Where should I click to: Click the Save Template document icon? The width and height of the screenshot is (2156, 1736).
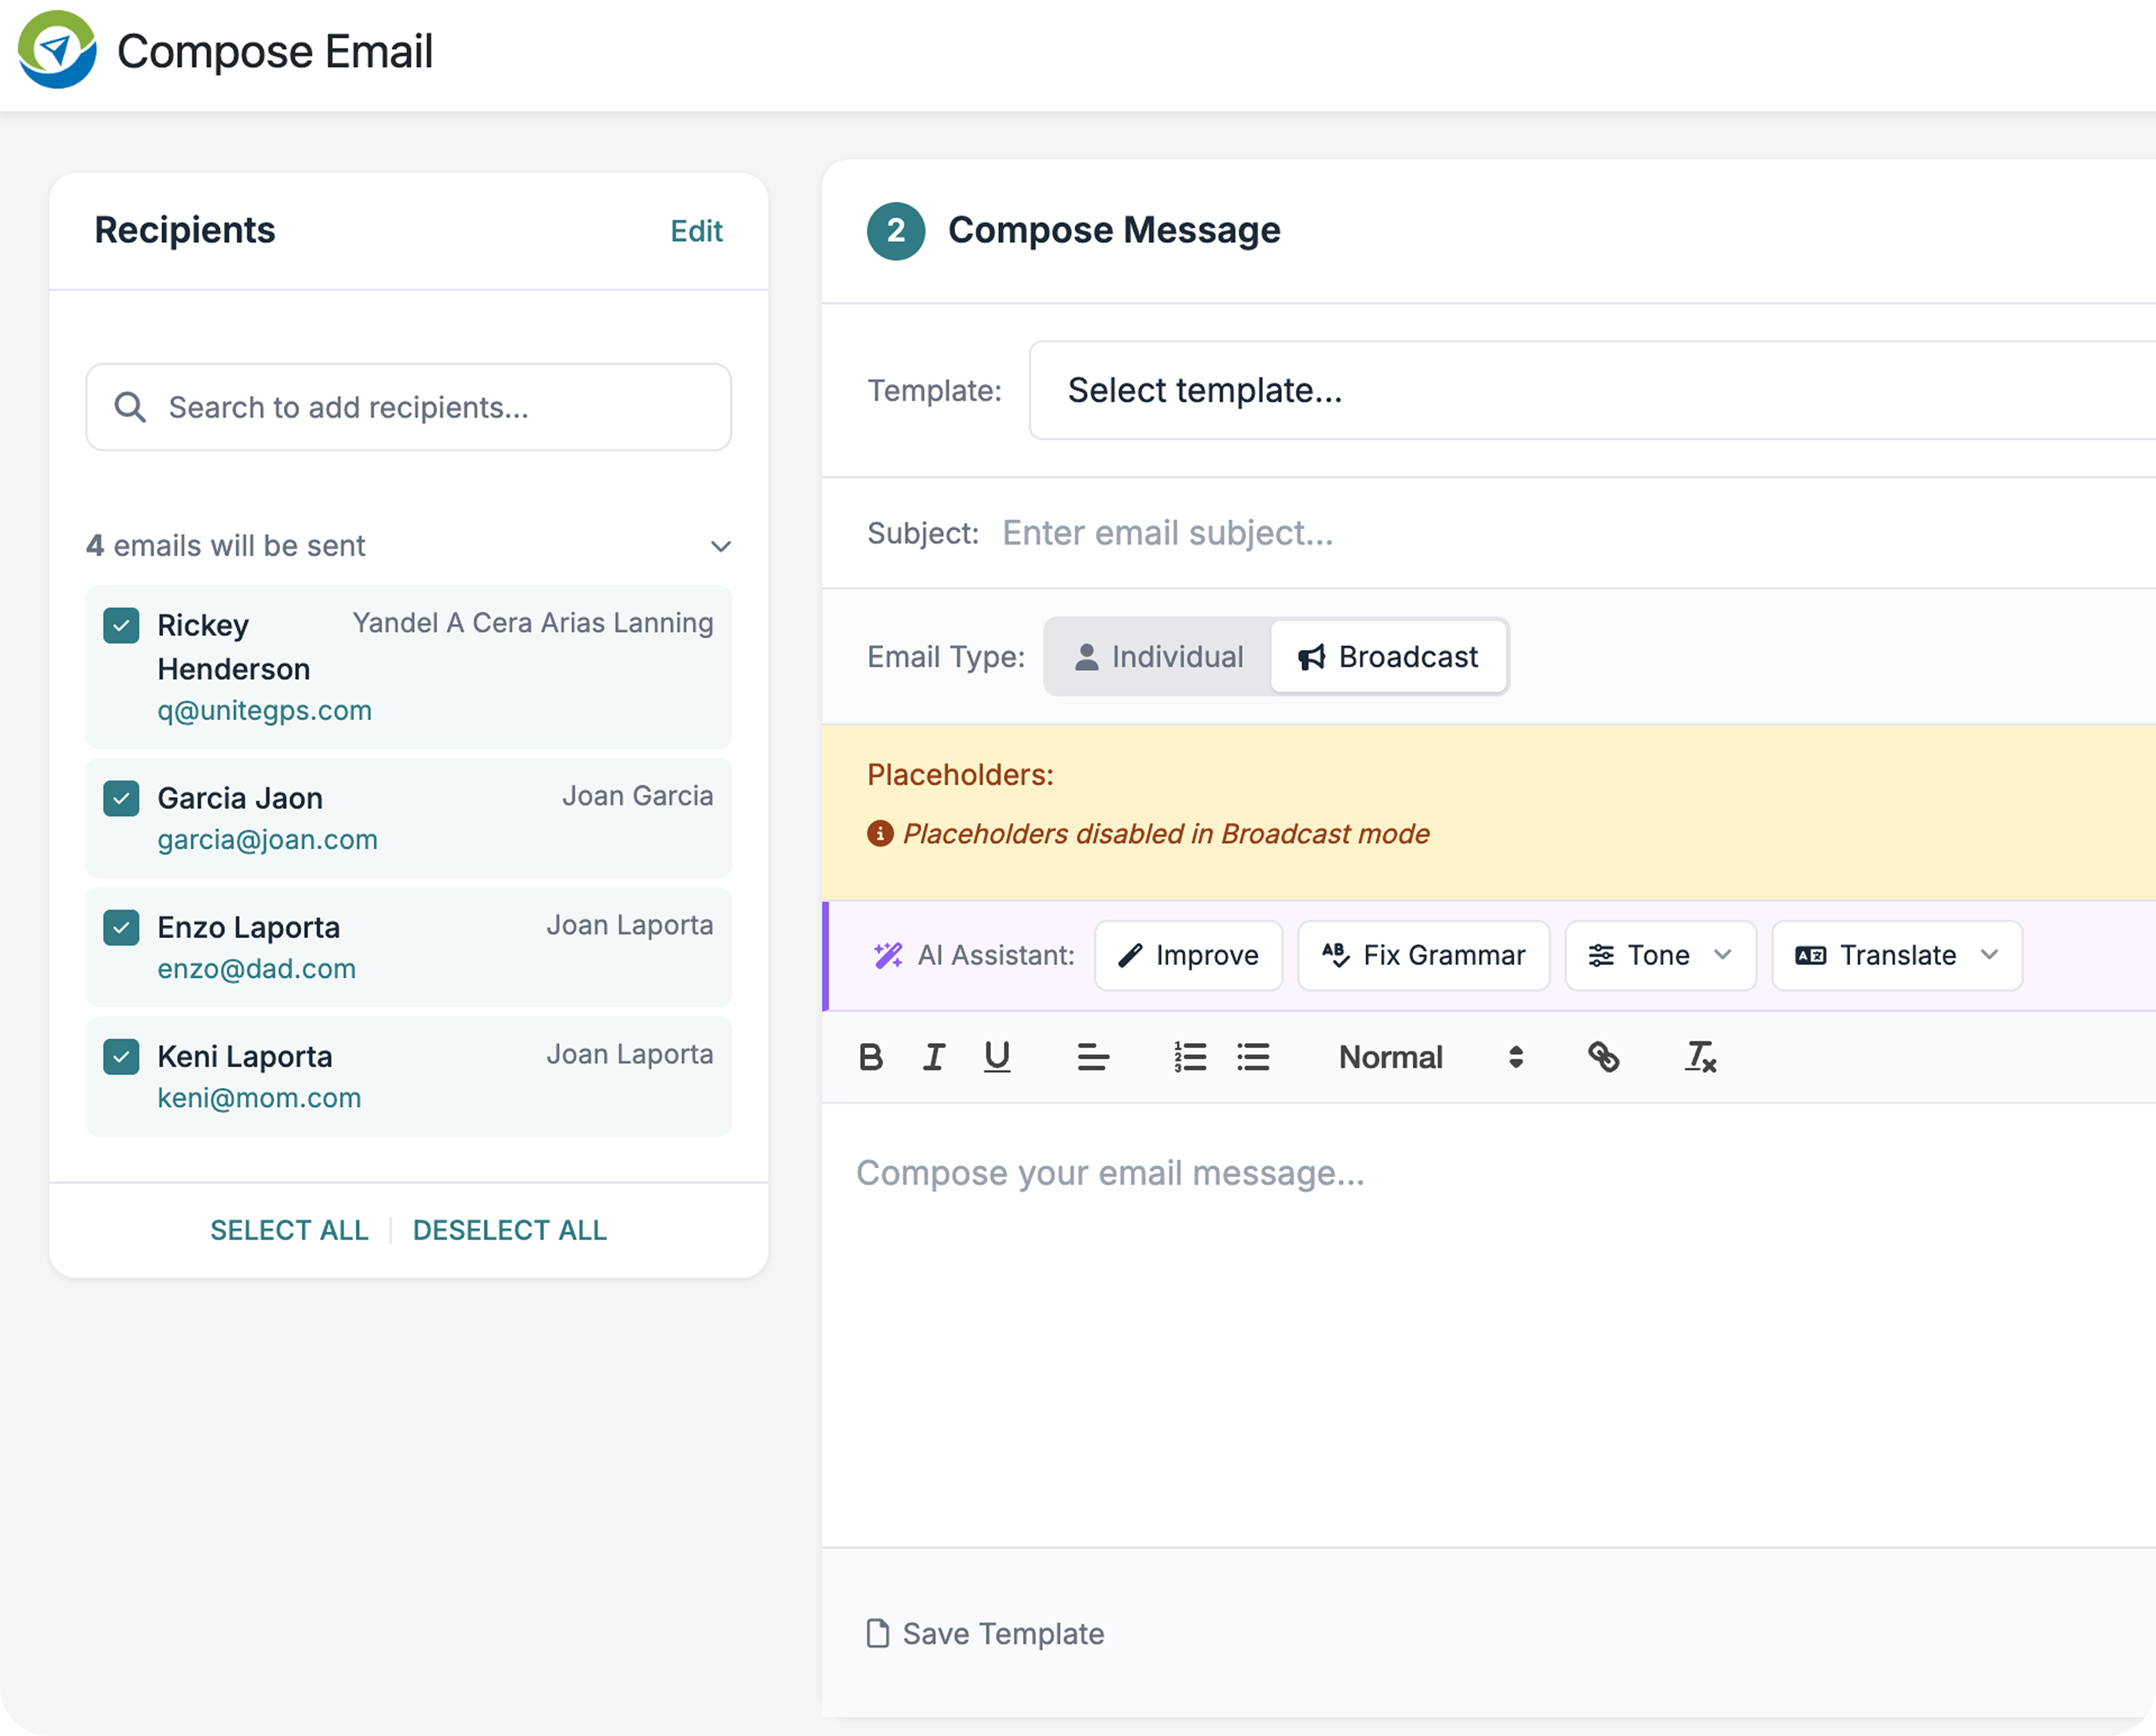(878, 1633)
